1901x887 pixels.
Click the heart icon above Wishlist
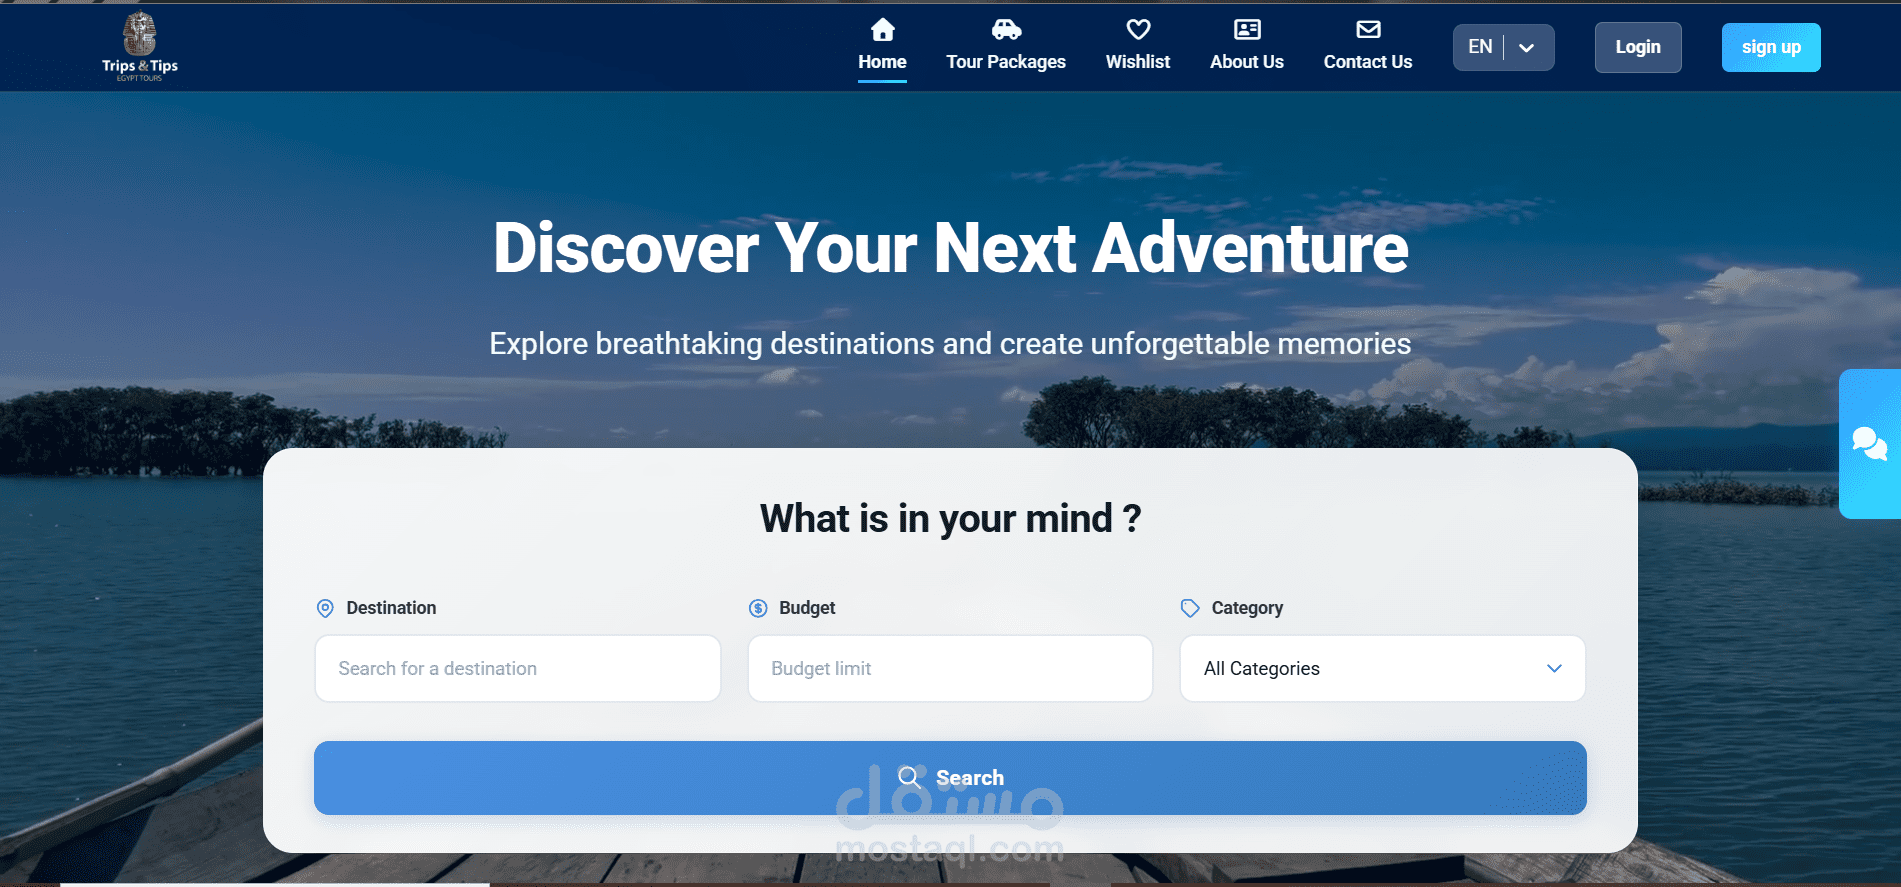(1138, 29)
